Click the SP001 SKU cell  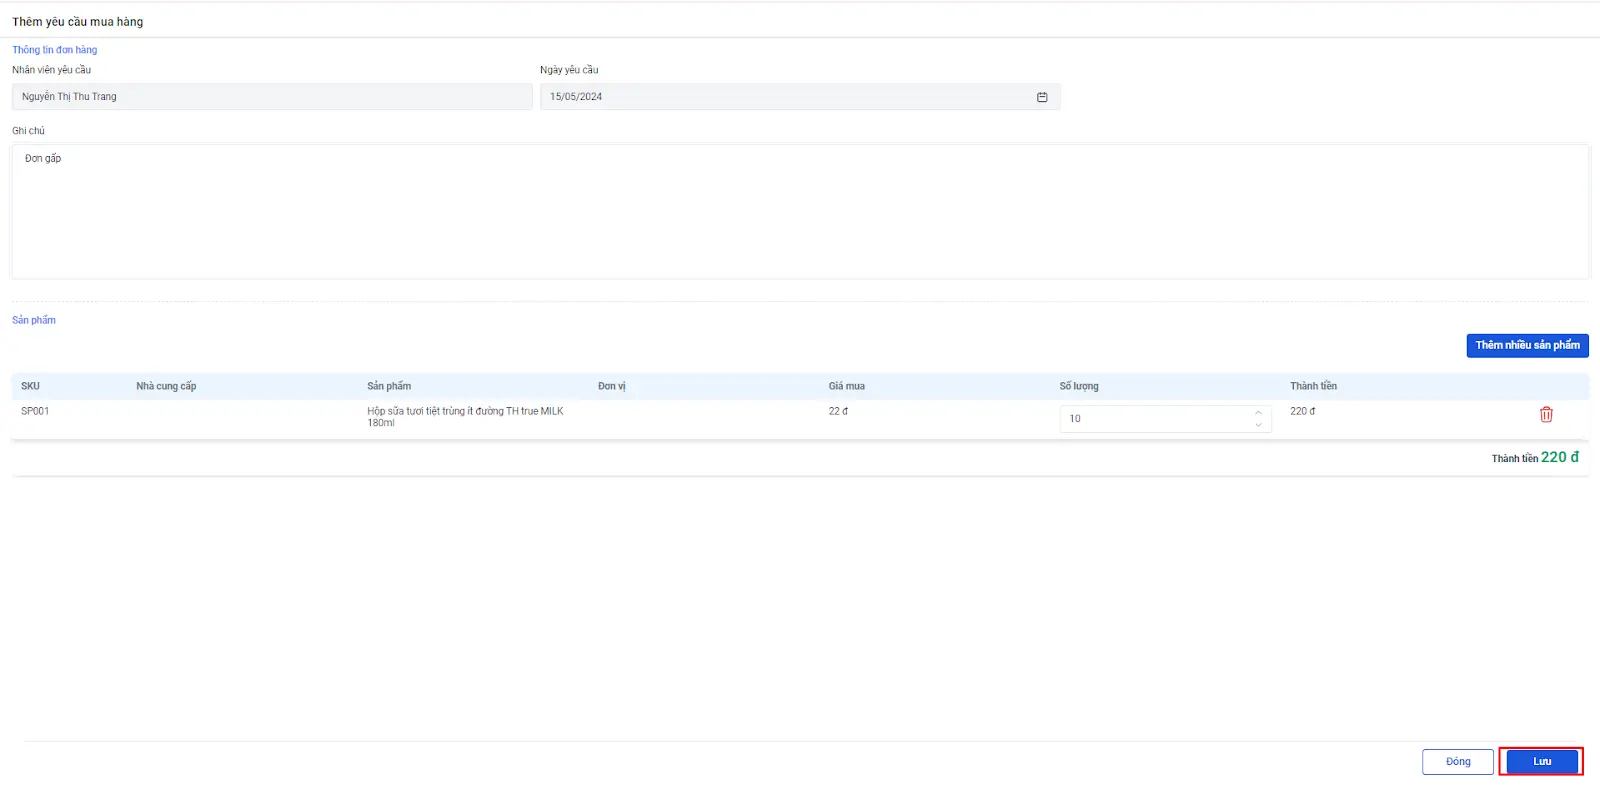35,411
